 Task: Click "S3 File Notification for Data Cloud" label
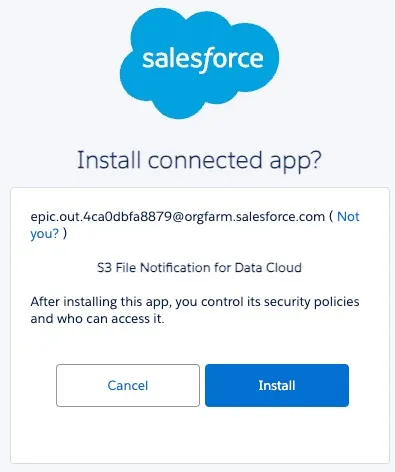tap(199, 268)
